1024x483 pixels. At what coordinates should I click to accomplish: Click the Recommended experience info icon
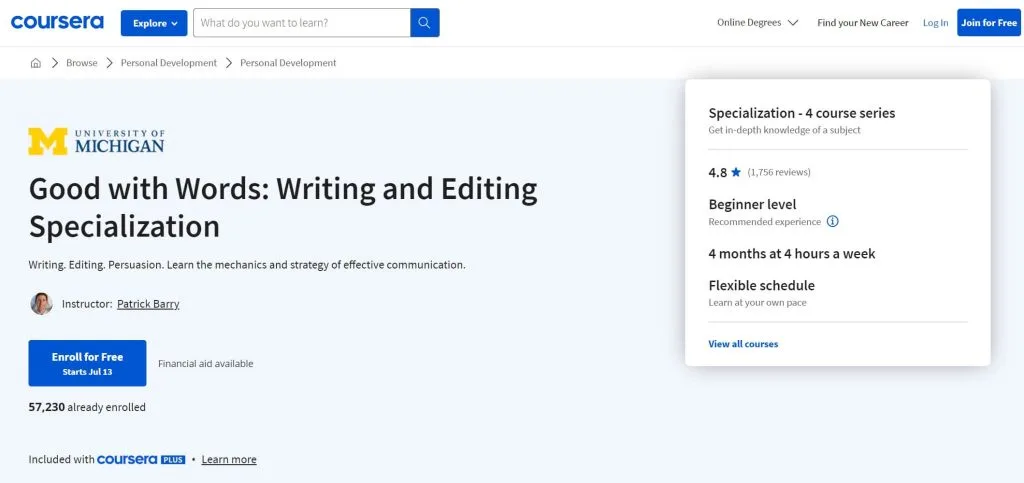click(x=833, y=221)
